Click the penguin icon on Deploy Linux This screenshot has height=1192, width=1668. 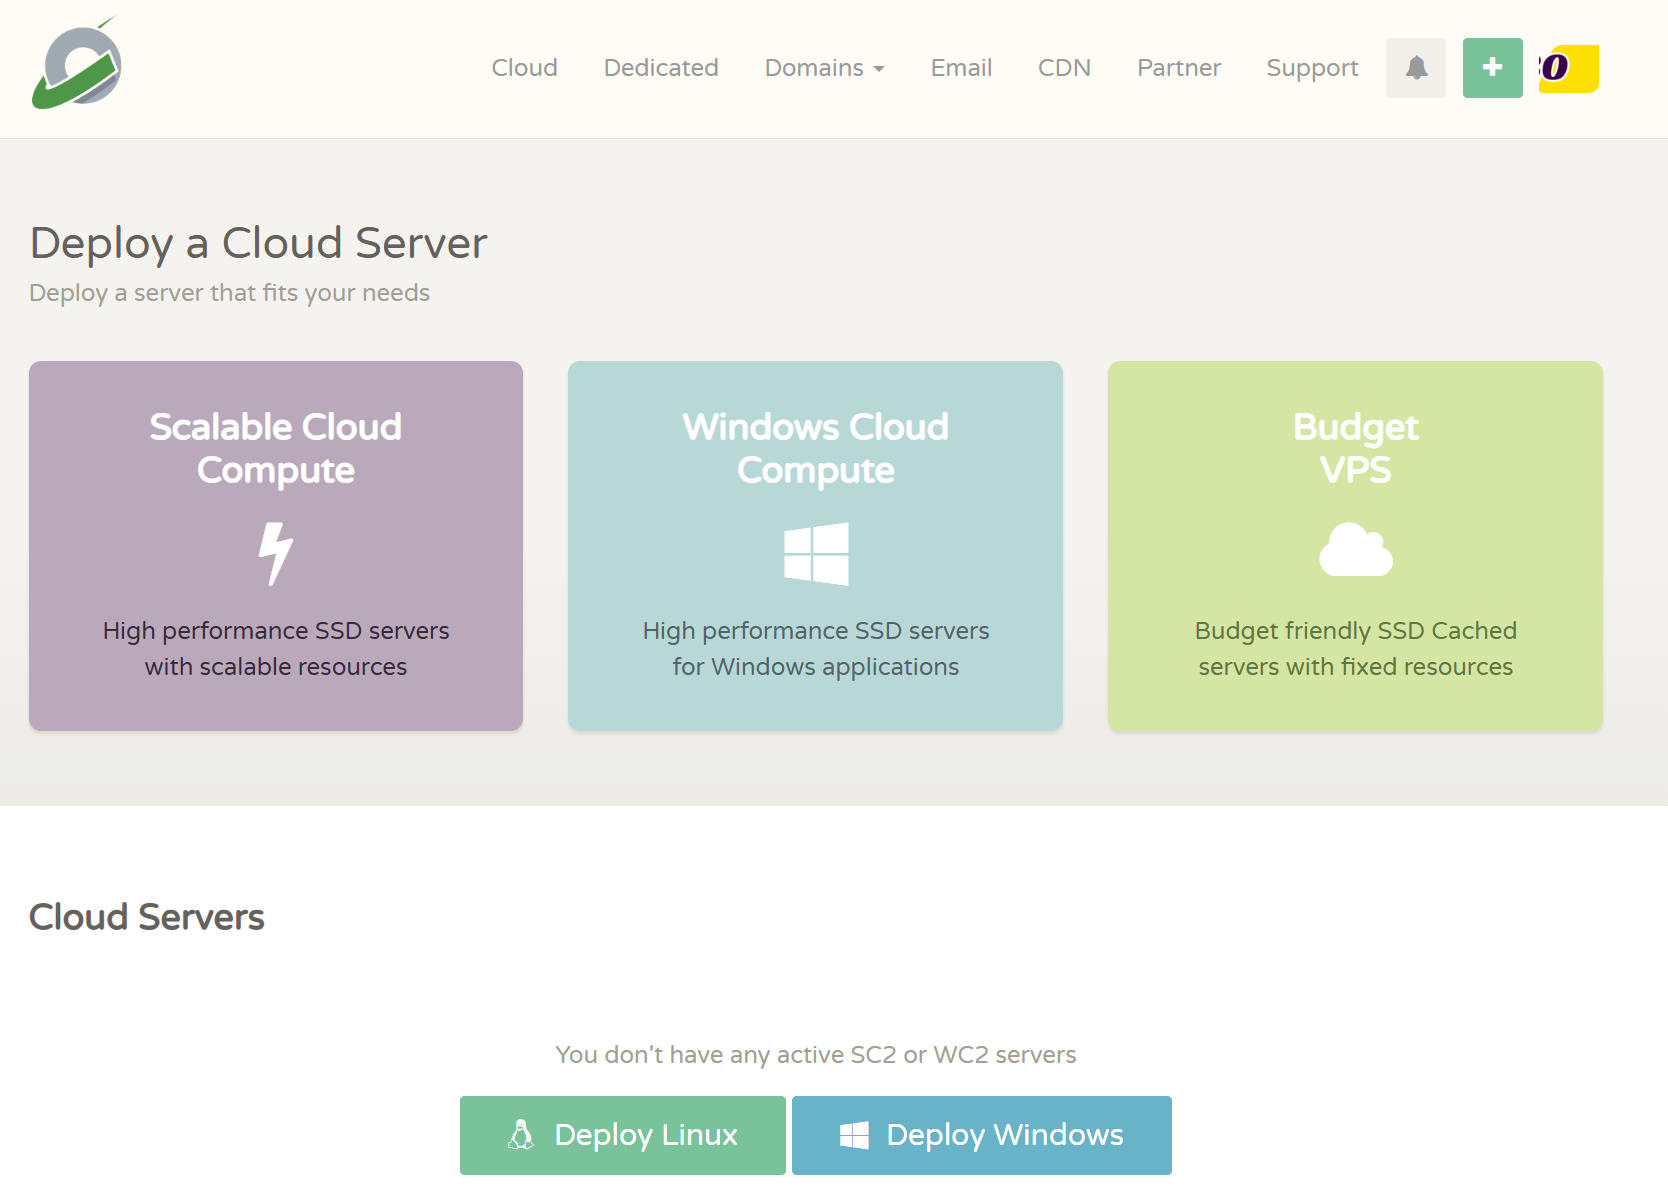tap(521, 1135)
